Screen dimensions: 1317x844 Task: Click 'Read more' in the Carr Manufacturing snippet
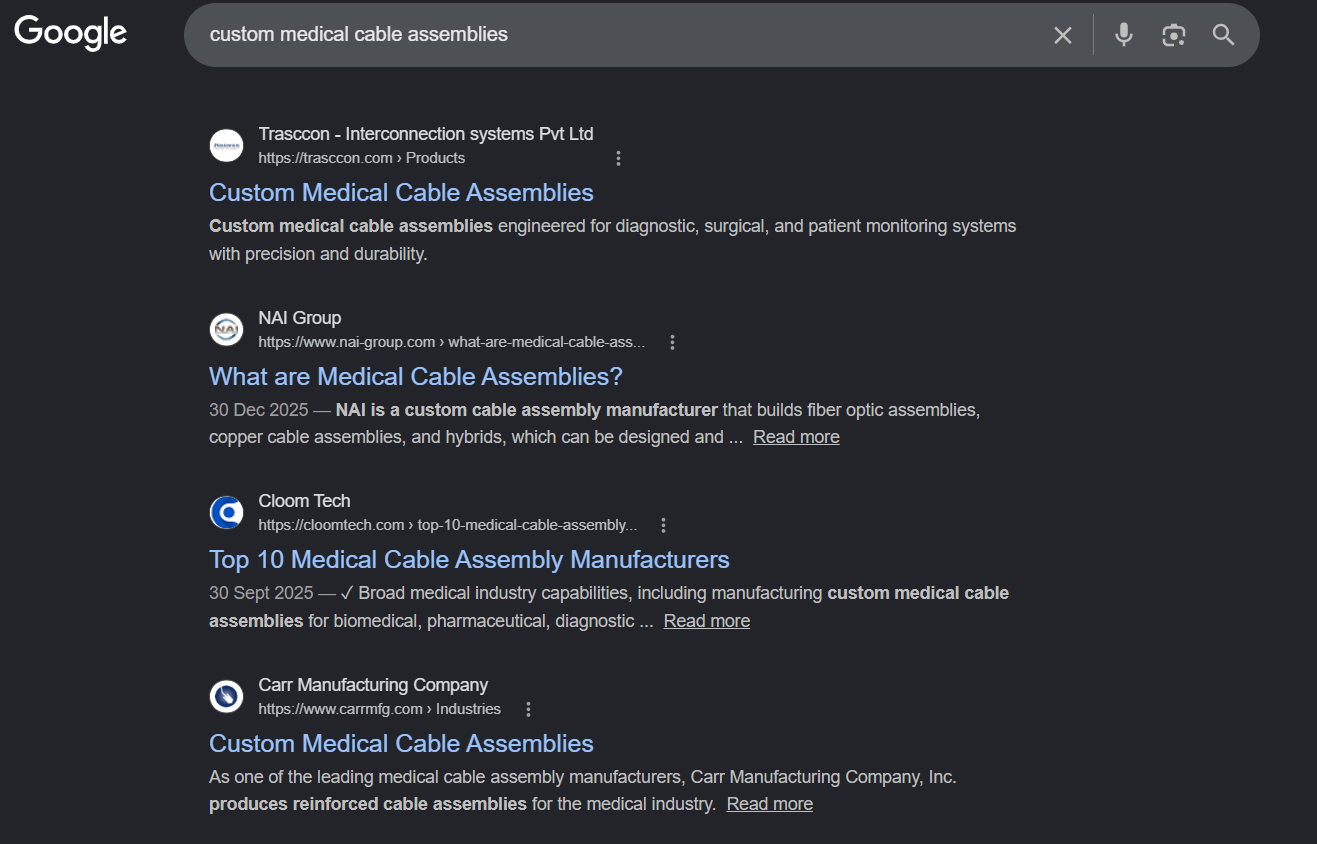(770, 804)
